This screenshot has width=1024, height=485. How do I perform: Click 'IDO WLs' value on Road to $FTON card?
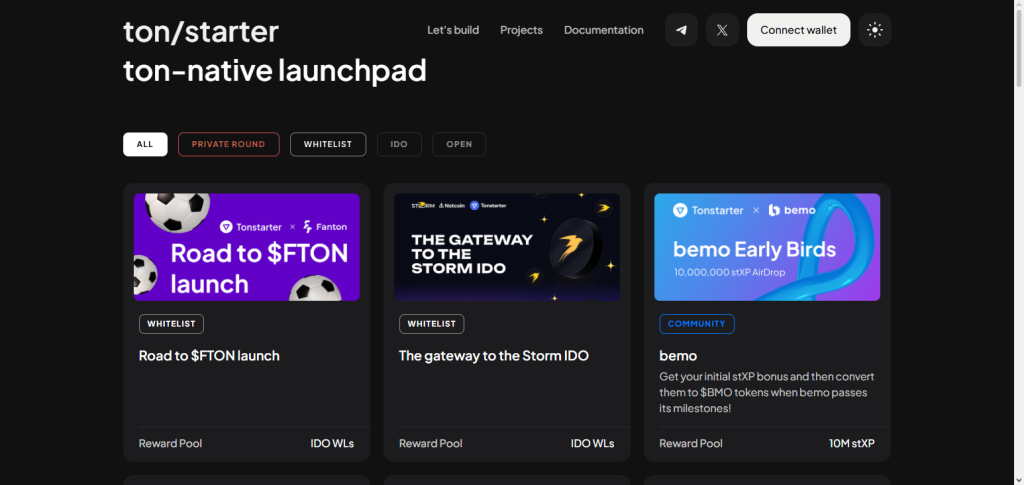point(332,443)
